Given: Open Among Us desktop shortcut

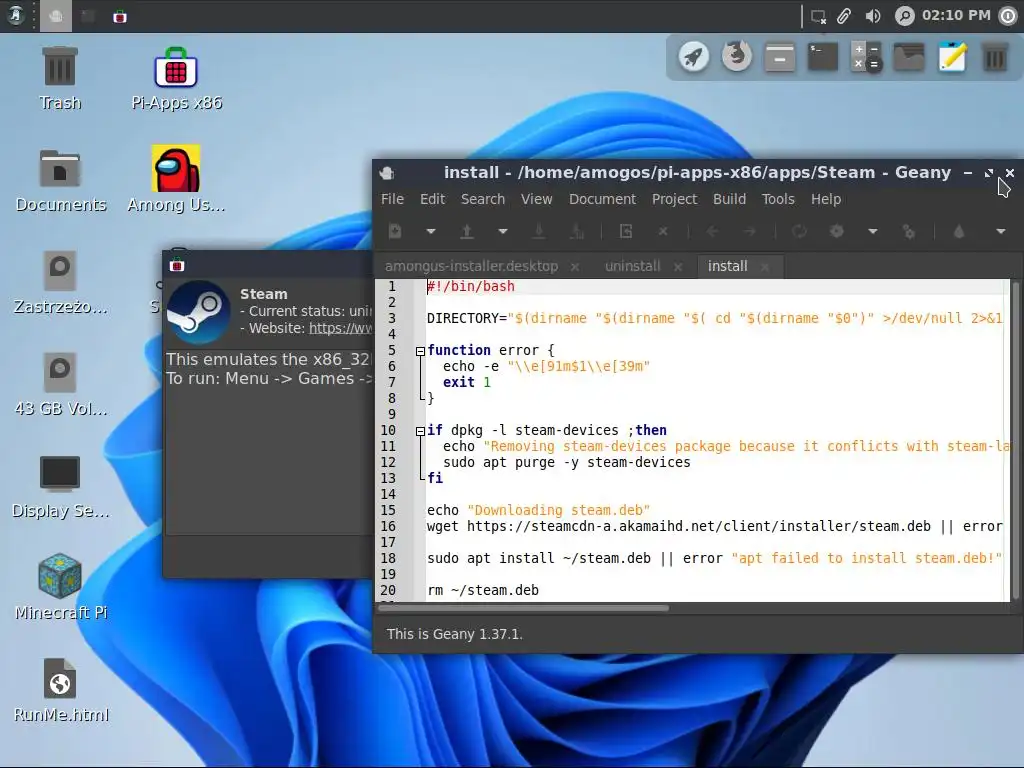Looking at the screenshot, I should pos(176,180).
